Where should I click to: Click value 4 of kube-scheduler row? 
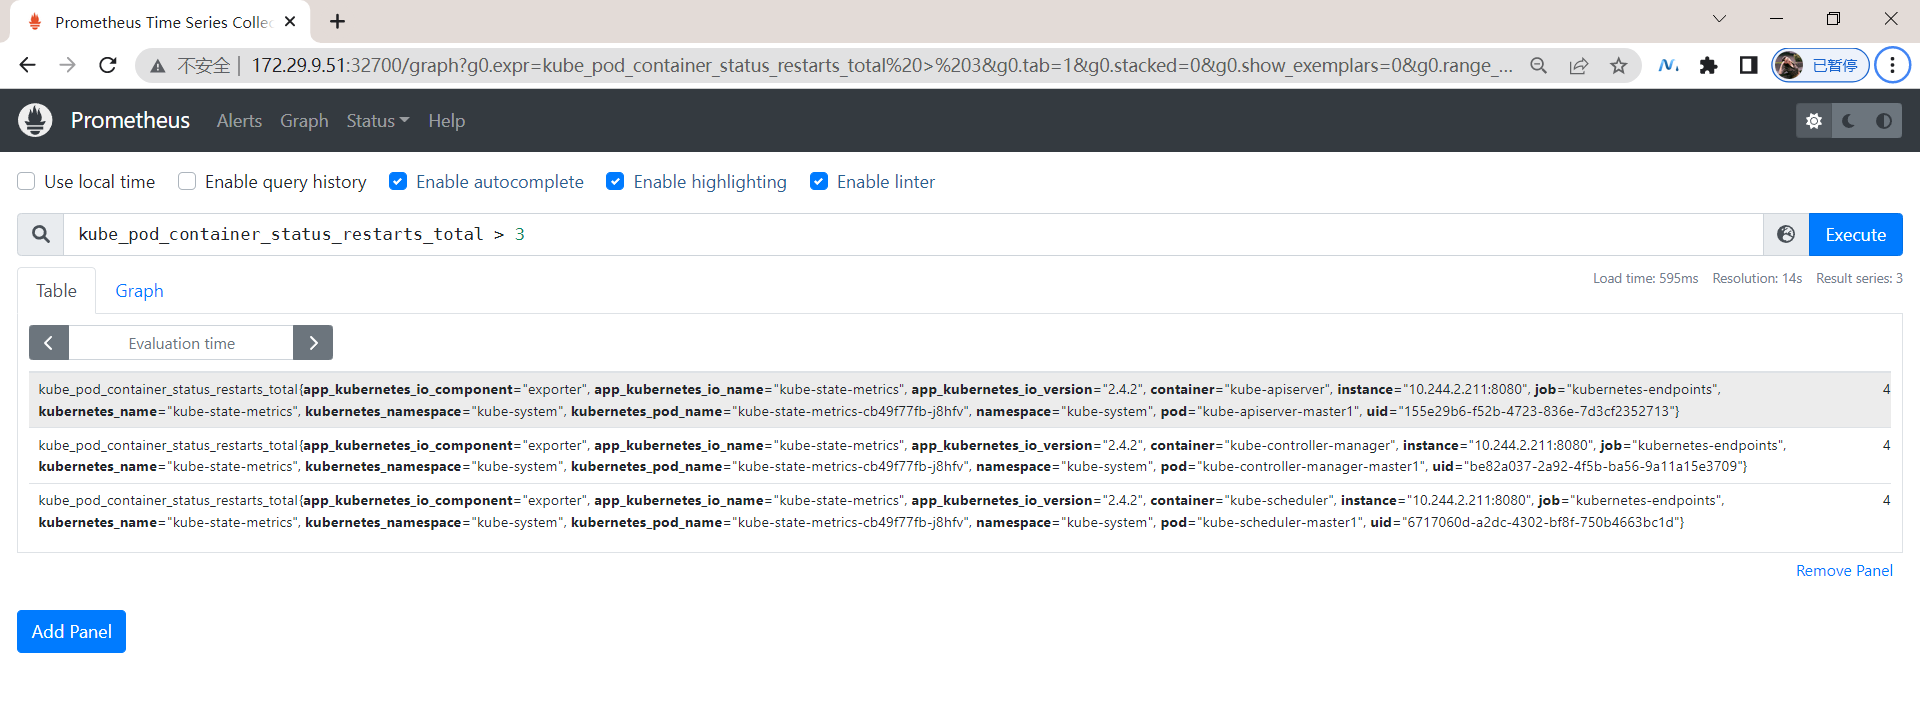click(1886, 500)
